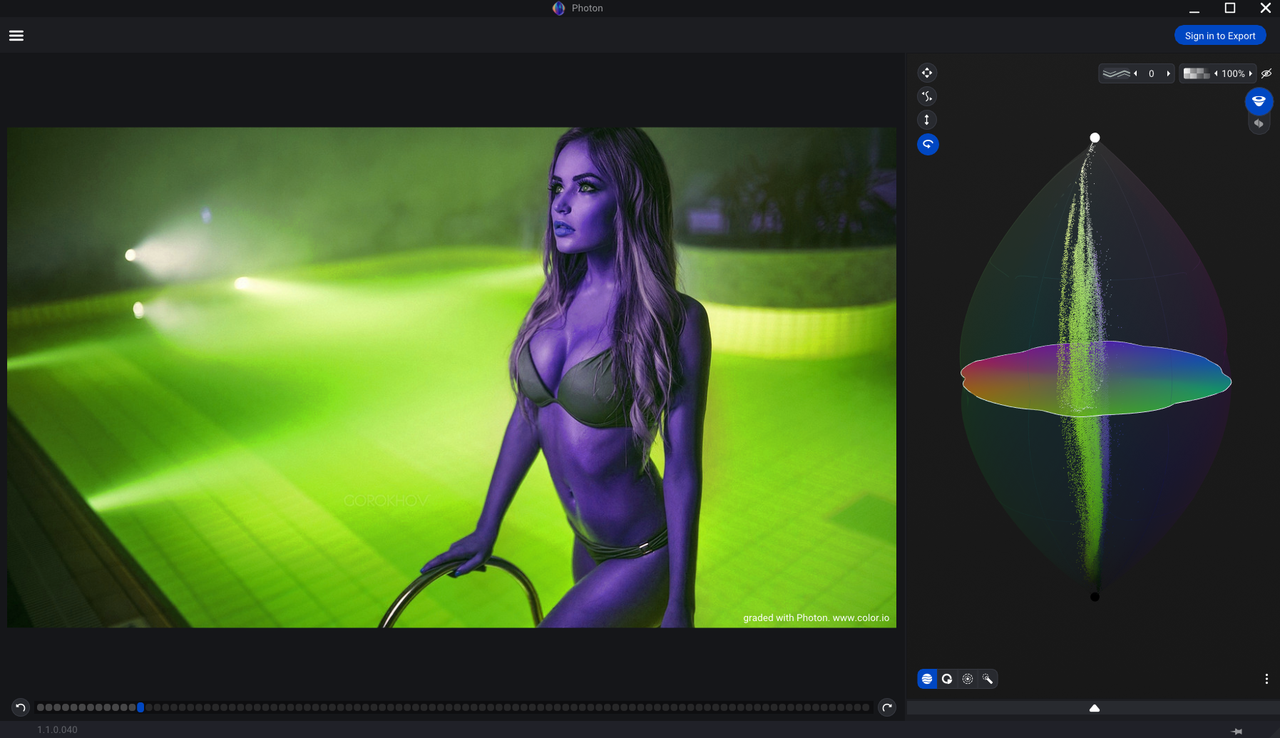Screen dimensions: 1280x738
Task: Select the striped sphere mode tab
Action: [927, 679]
